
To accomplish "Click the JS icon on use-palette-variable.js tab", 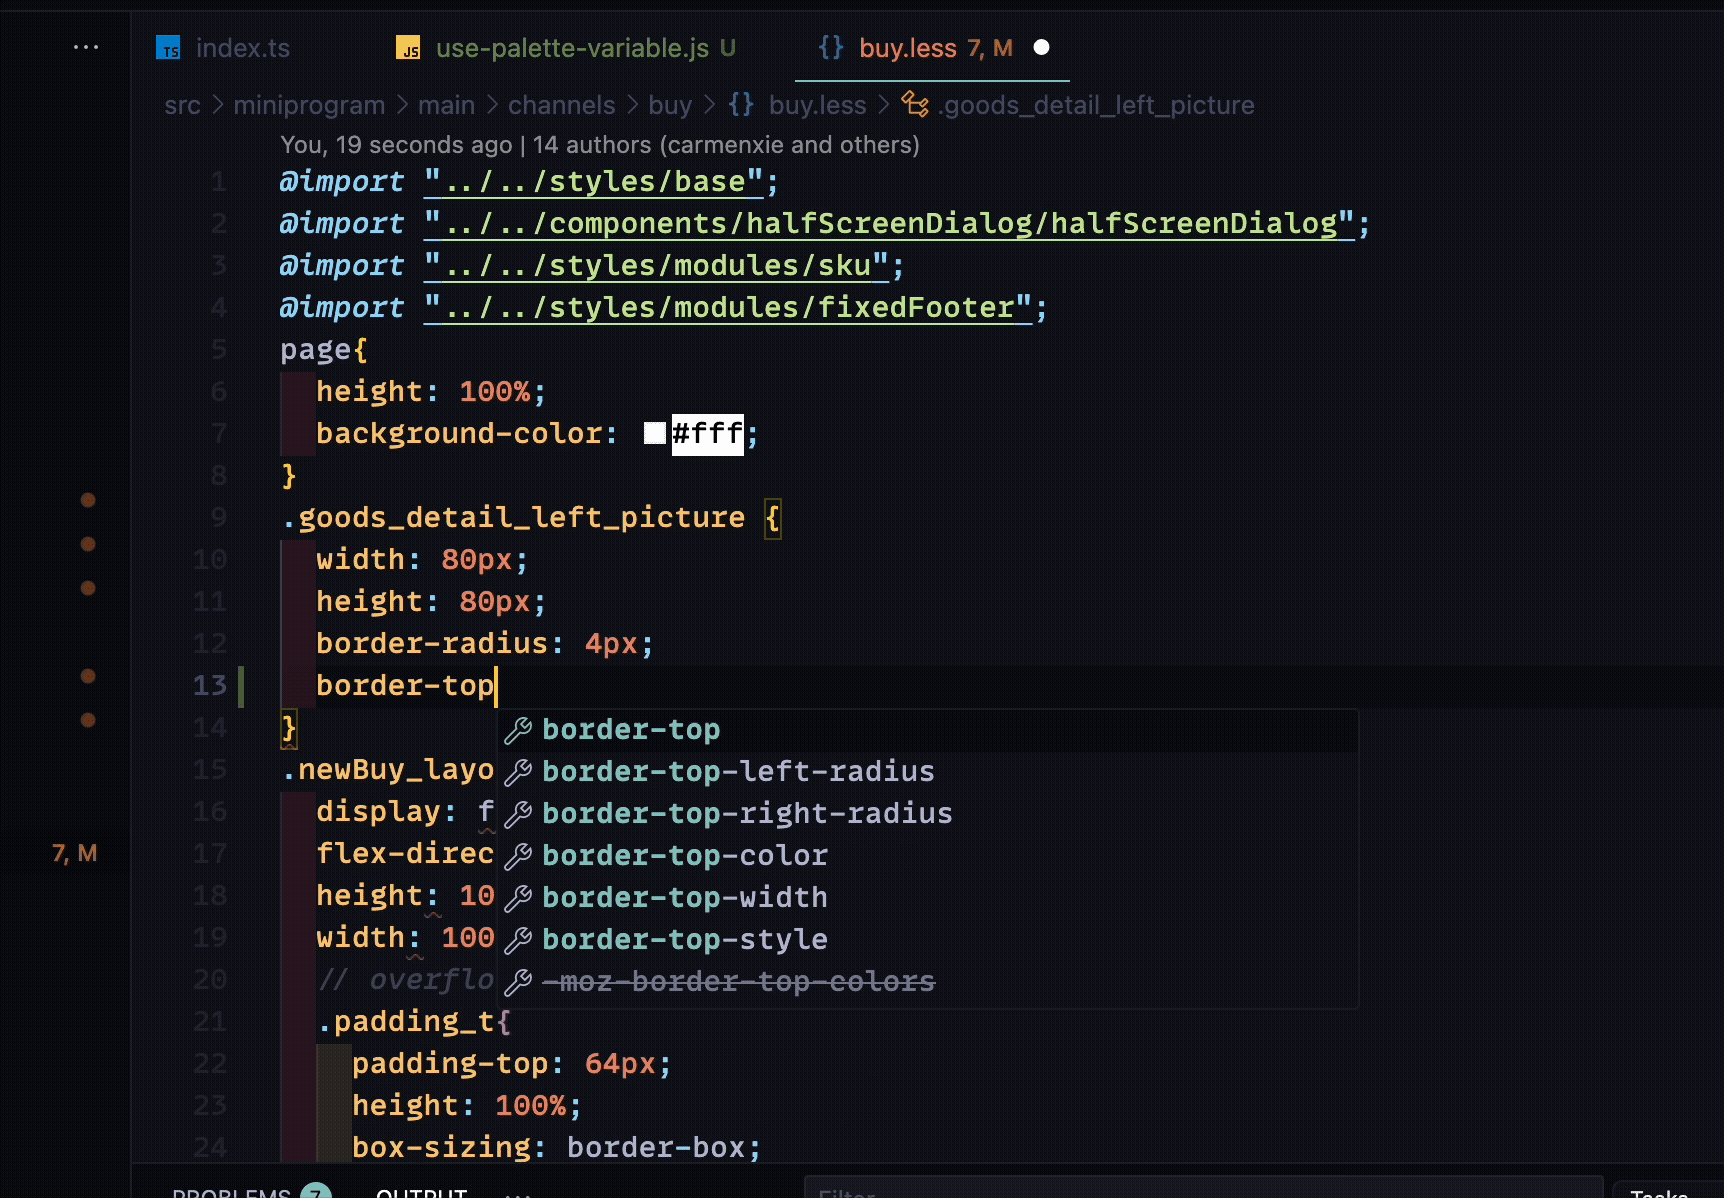I will coord(408,48).
